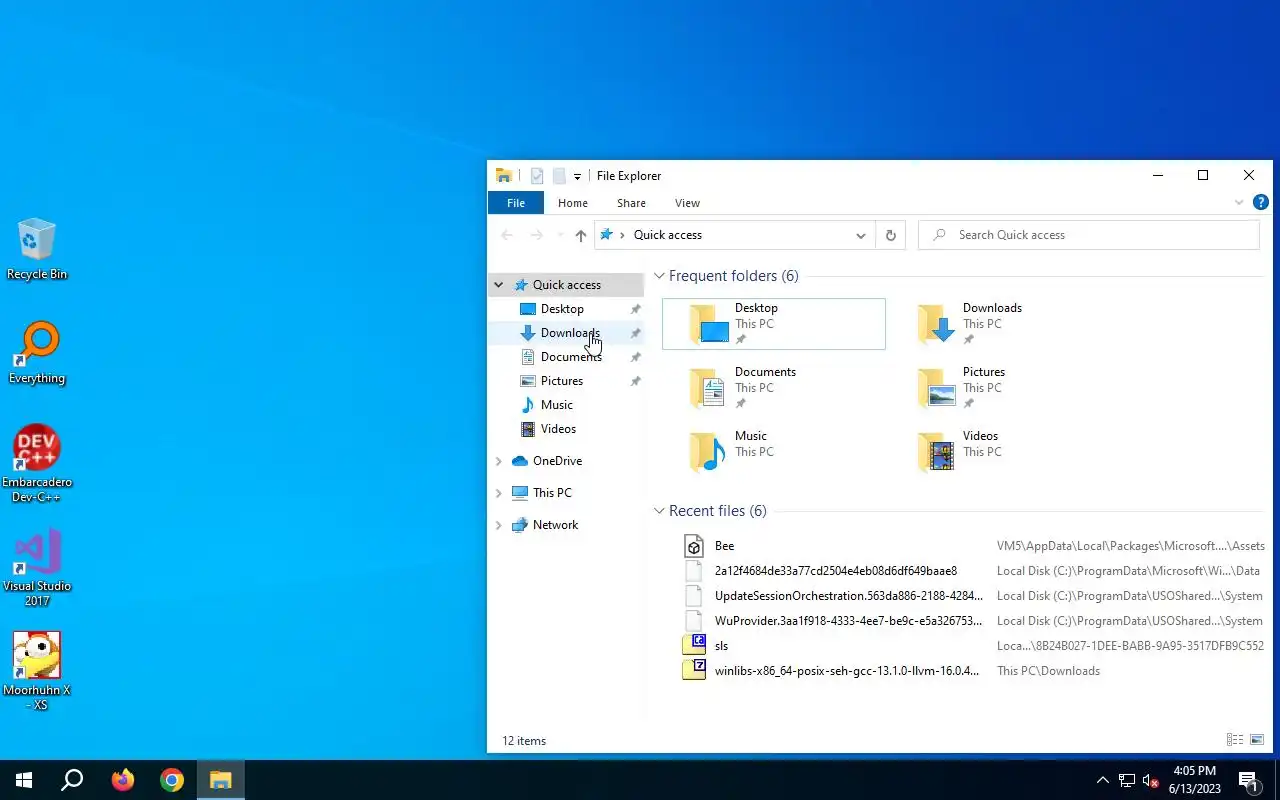Click the New folder quick access toolbar icon

pyautogui.click(x=559, y=176)
